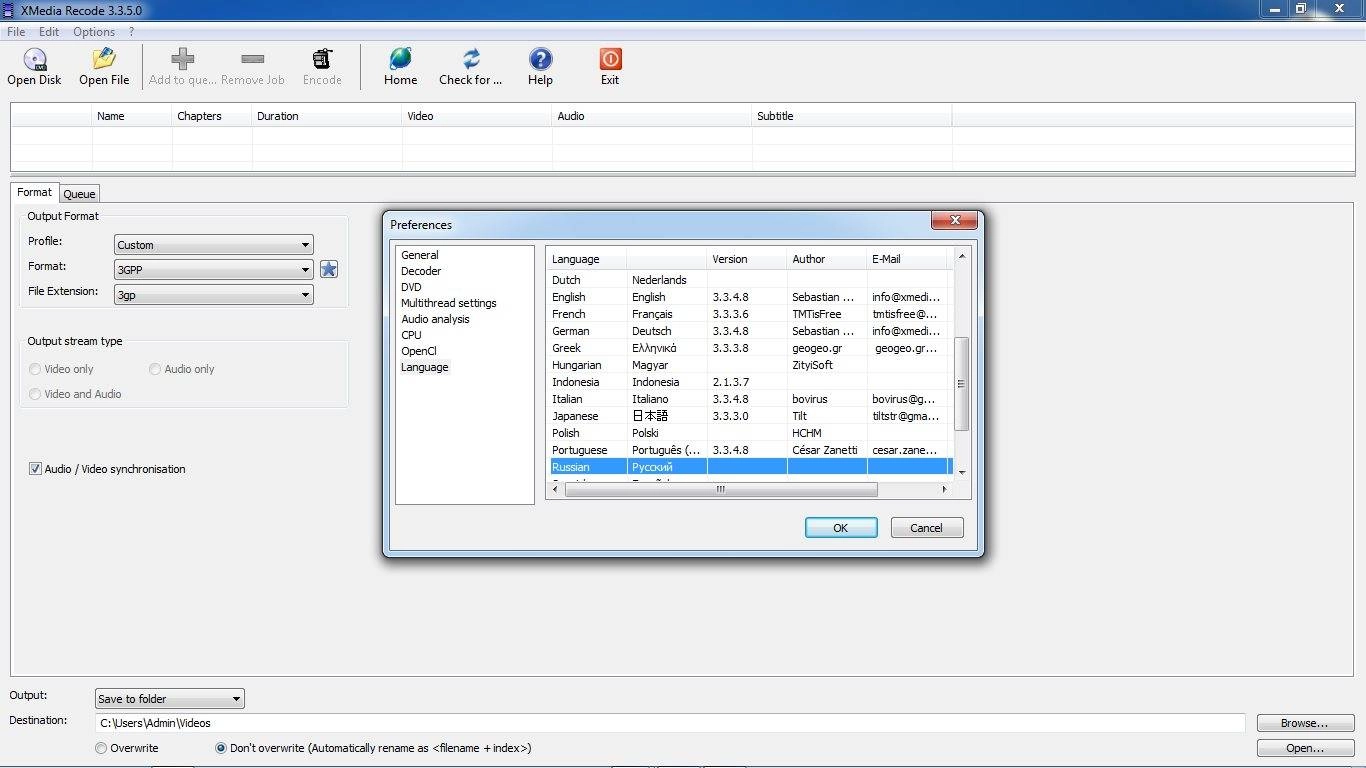Select Decoder in Preferences categories

point(421,271)
